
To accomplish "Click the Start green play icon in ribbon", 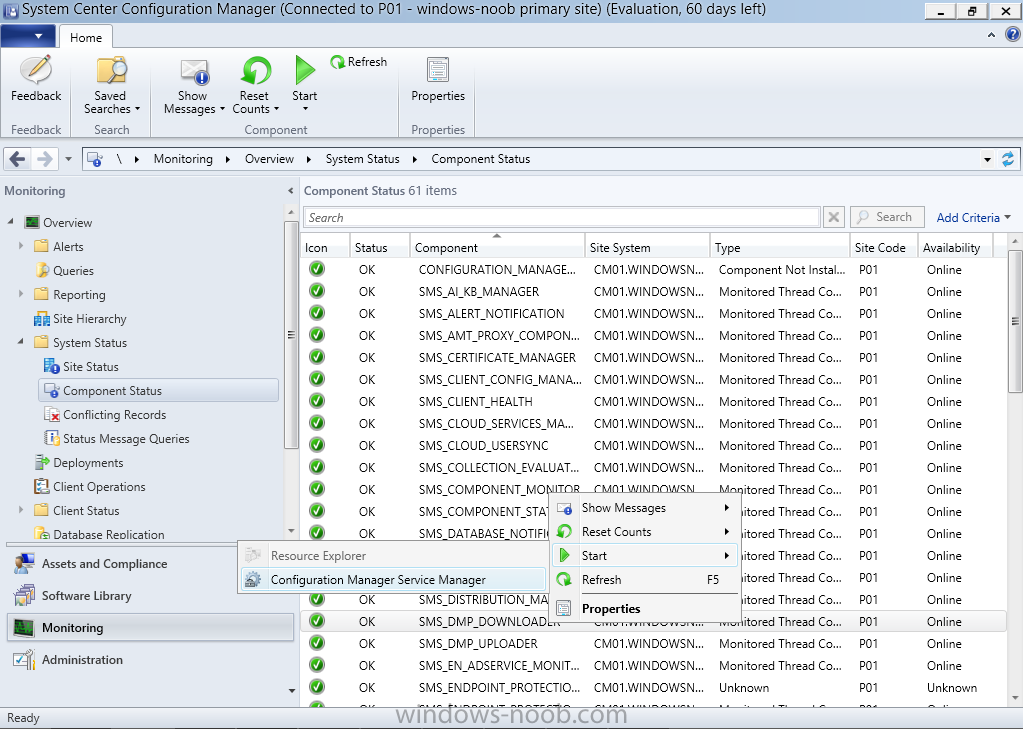I will click(304, 70).
